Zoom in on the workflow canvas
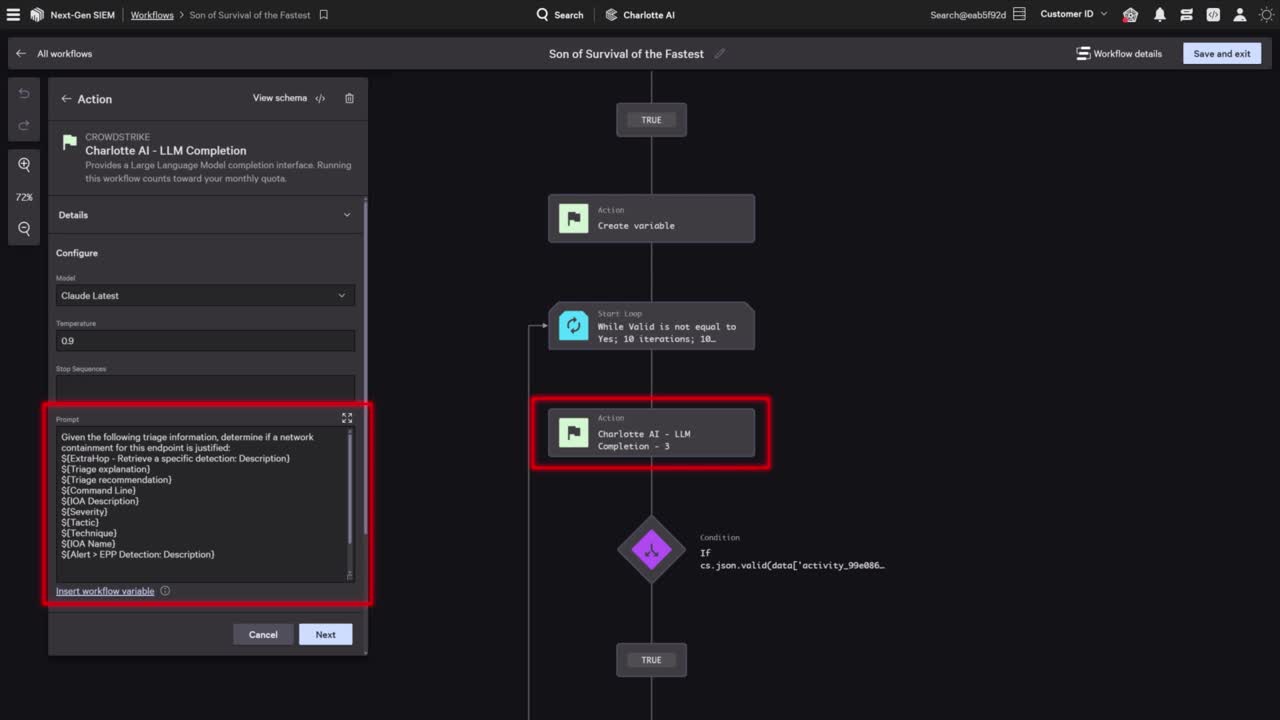This screenshot has width=1280, height=720. click(24, 165)
